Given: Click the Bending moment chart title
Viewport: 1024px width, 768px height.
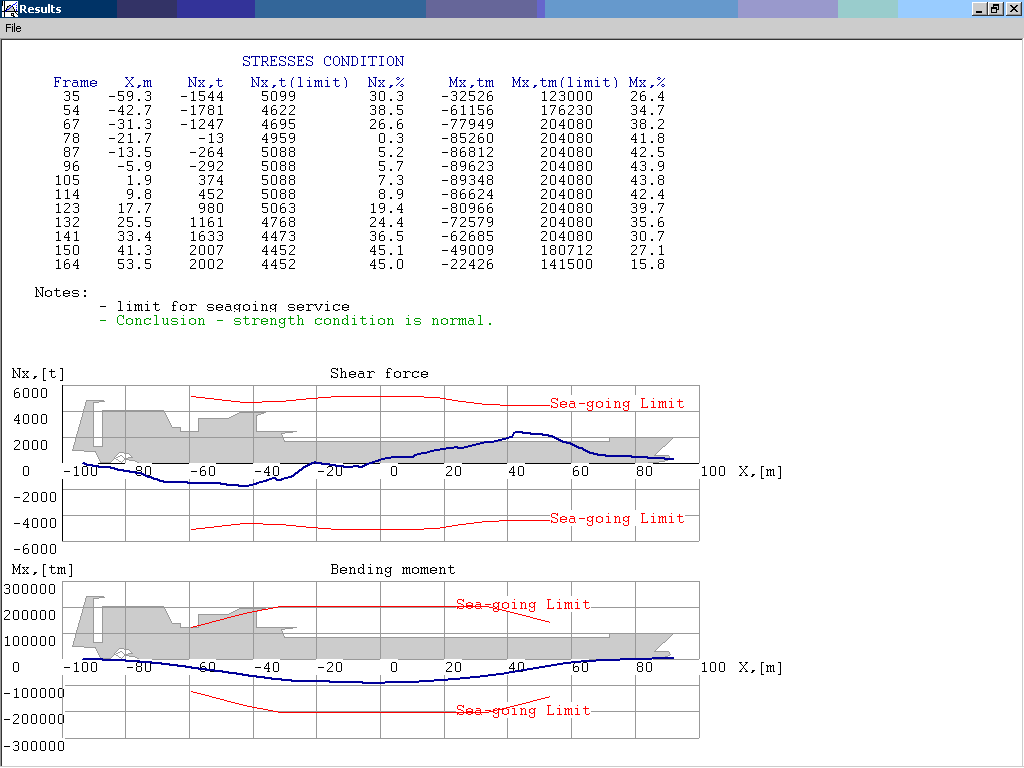Looking at the screenshot, I should [392, 569].
